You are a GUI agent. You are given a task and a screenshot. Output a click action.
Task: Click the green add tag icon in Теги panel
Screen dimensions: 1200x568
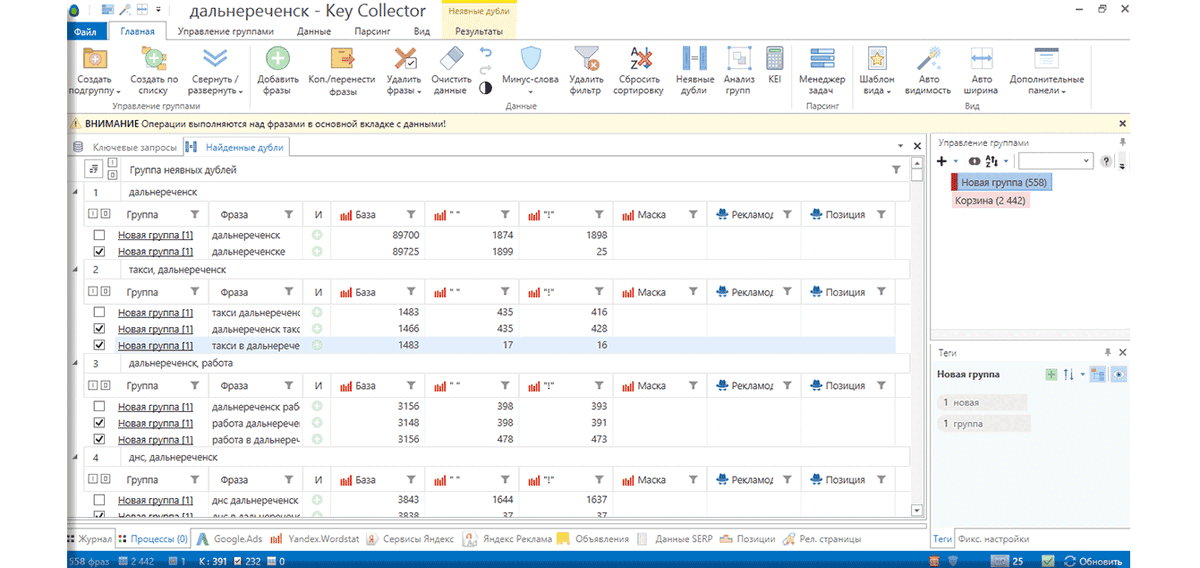pos(1050,374)
